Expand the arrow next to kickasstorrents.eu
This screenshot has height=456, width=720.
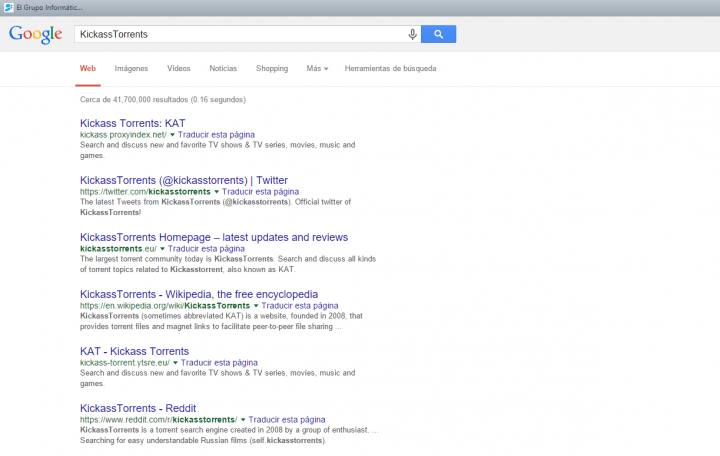click(x=162, y=248)
